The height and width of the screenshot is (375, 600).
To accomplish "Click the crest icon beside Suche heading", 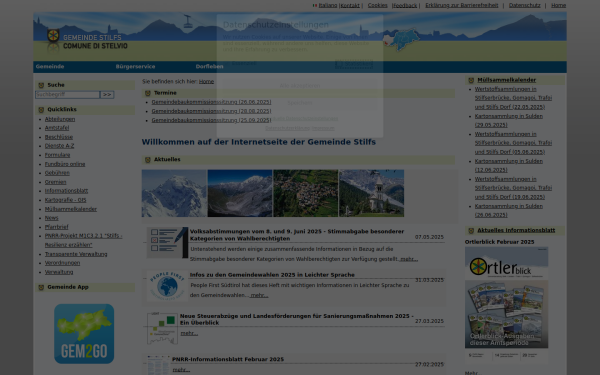I will (41, 85).
